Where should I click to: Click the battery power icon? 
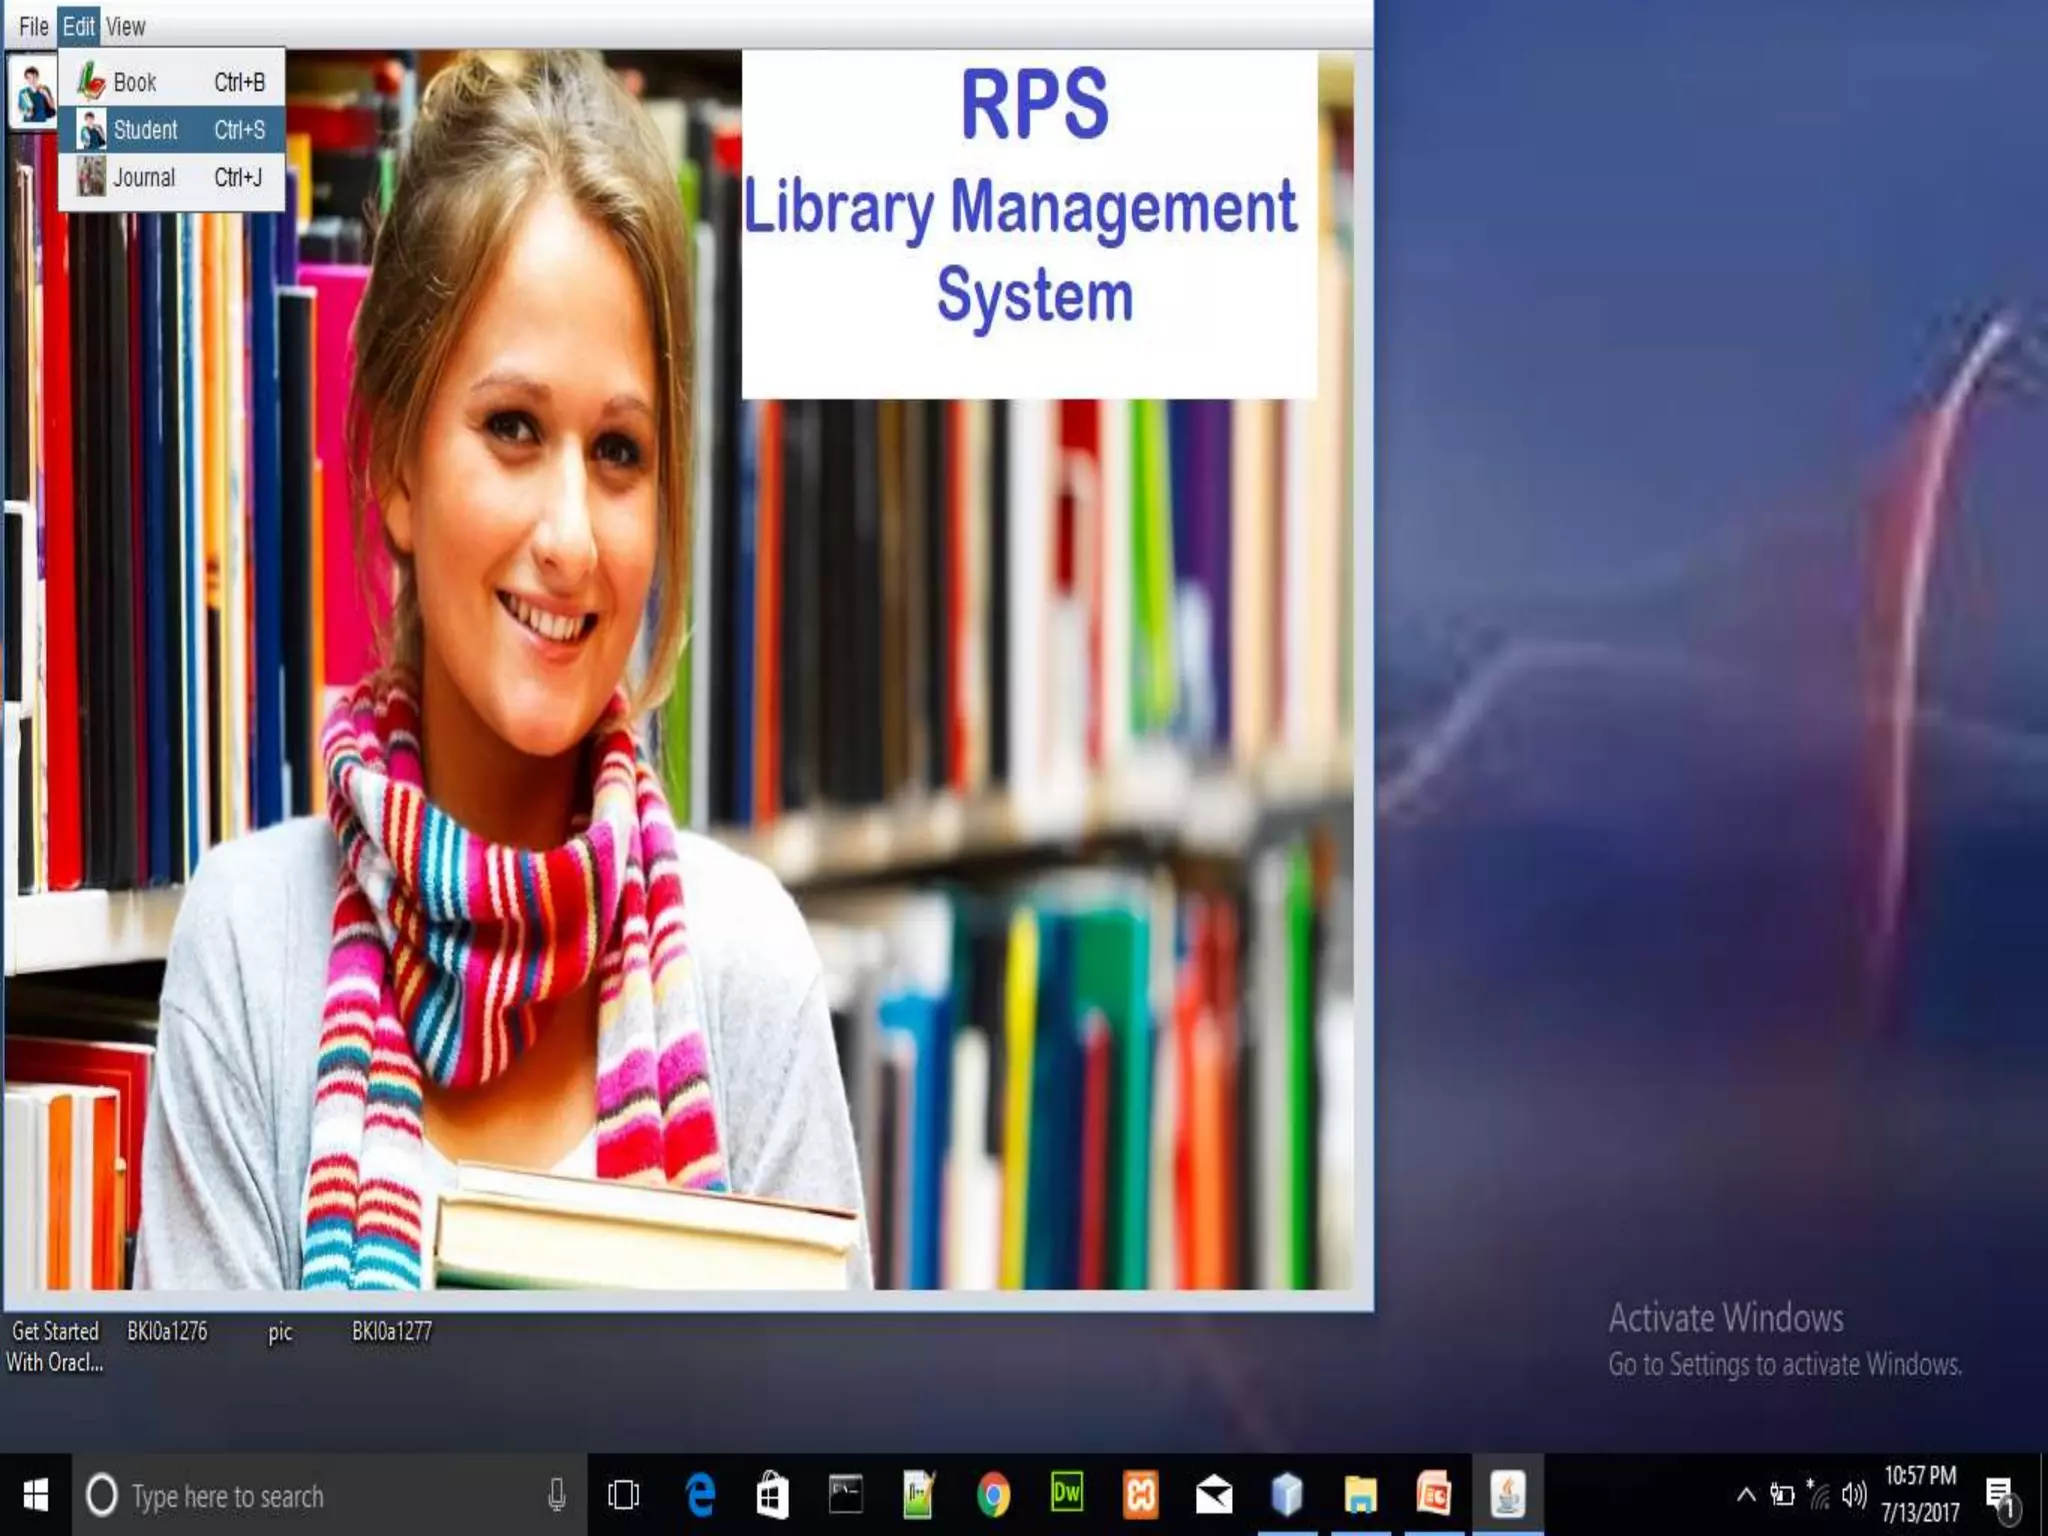tap(1782, 1496)
